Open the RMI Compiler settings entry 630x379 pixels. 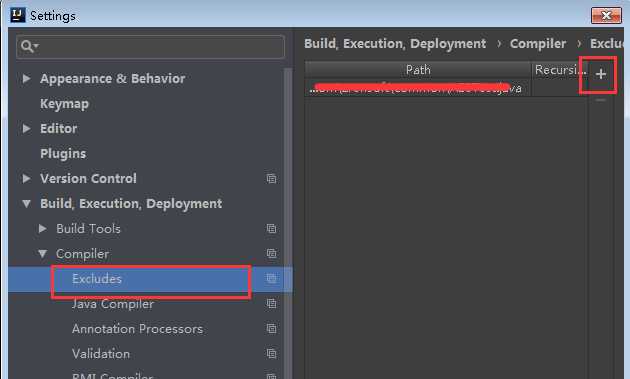pos(112,376)
